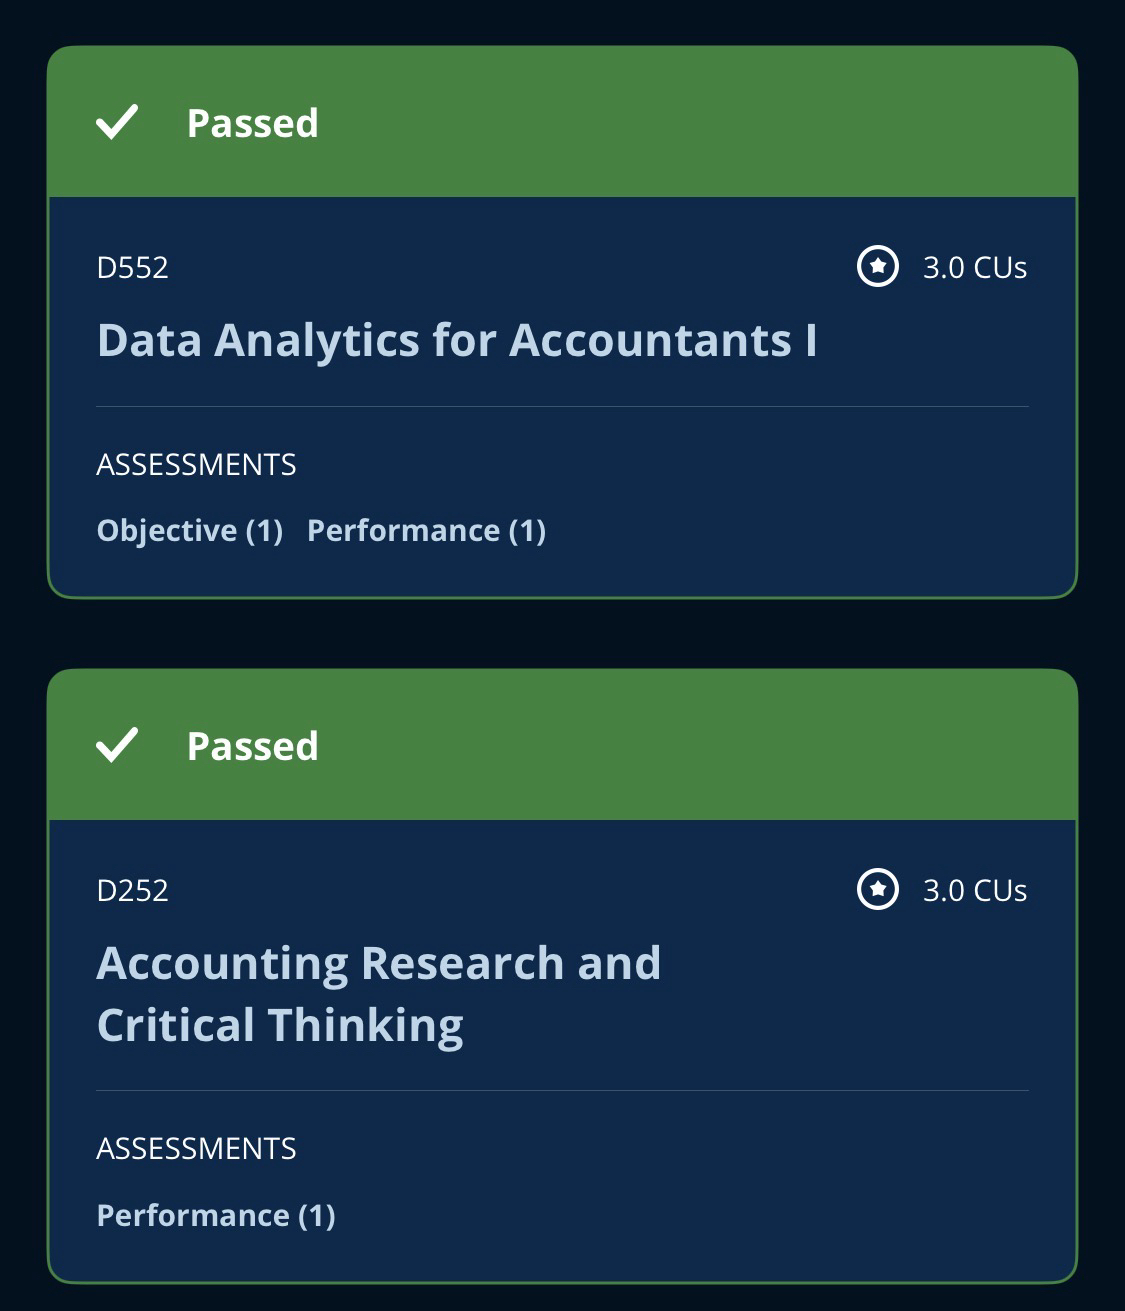Click the star badge icon next to D552's 3.0 CUs

pyautogui.click(x=878, y=267)
